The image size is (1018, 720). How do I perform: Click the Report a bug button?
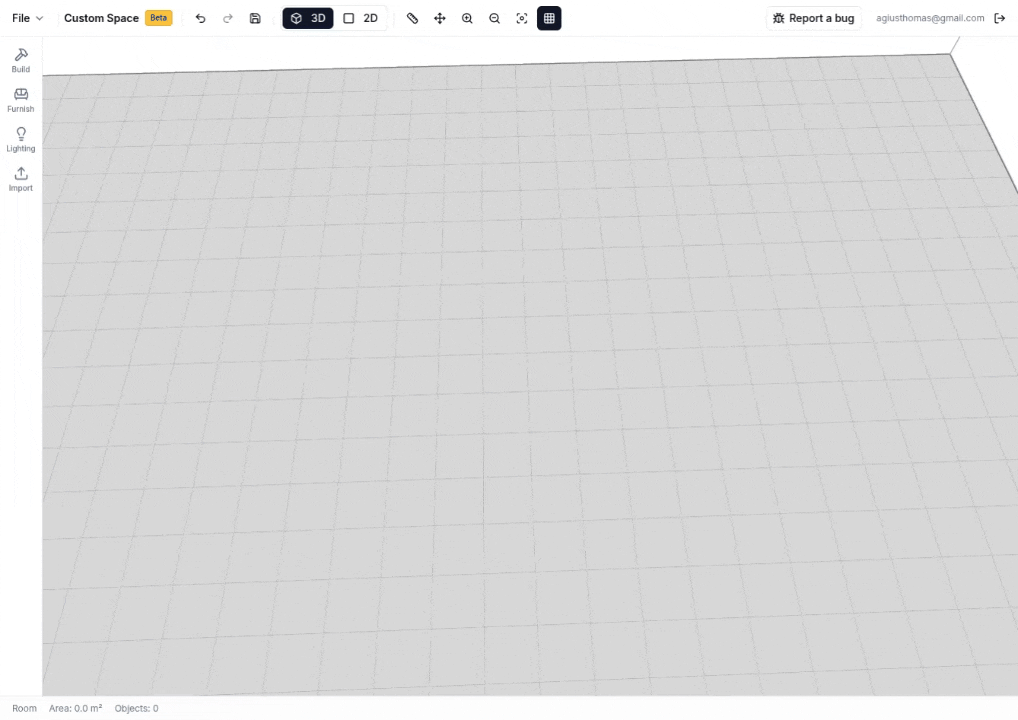pos(813,18)
